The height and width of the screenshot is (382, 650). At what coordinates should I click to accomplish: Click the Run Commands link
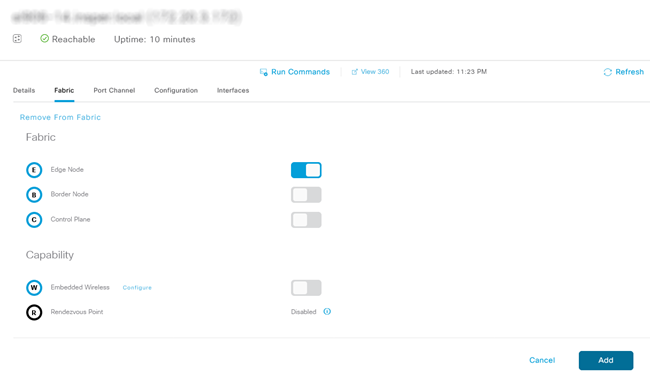click(301, 72)
